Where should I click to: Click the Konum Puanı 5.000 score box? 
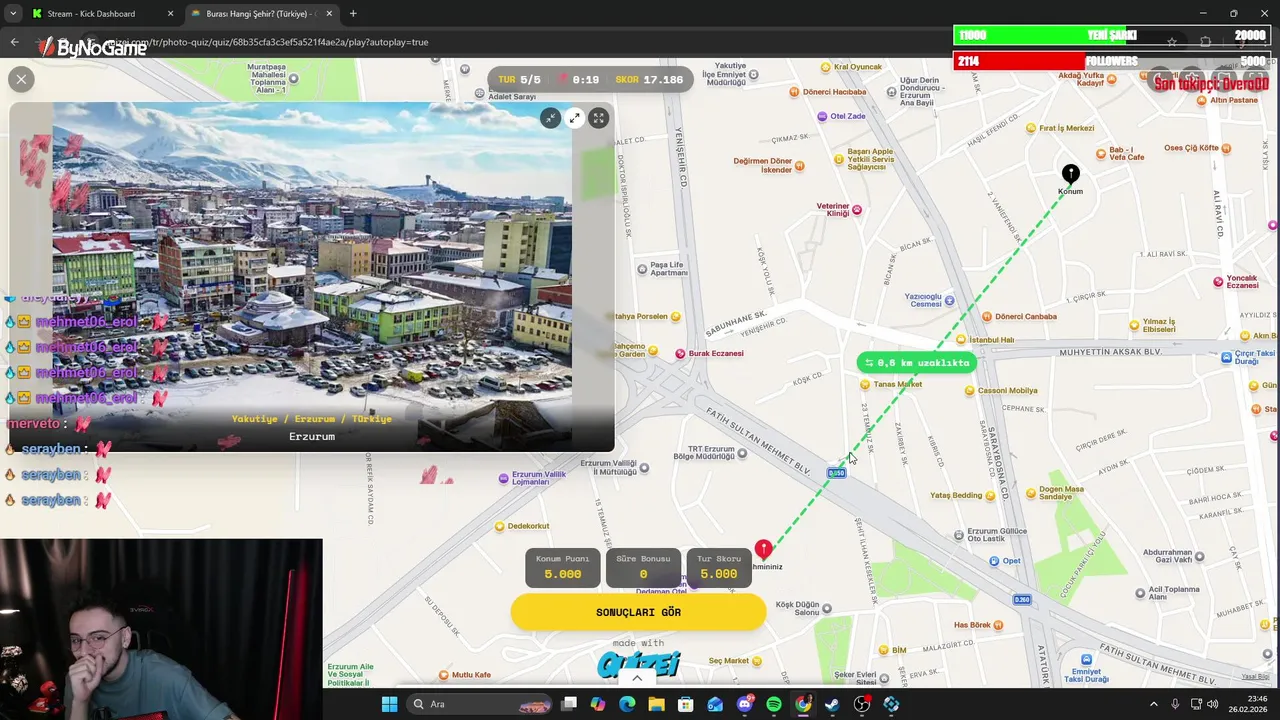point(562,567)
